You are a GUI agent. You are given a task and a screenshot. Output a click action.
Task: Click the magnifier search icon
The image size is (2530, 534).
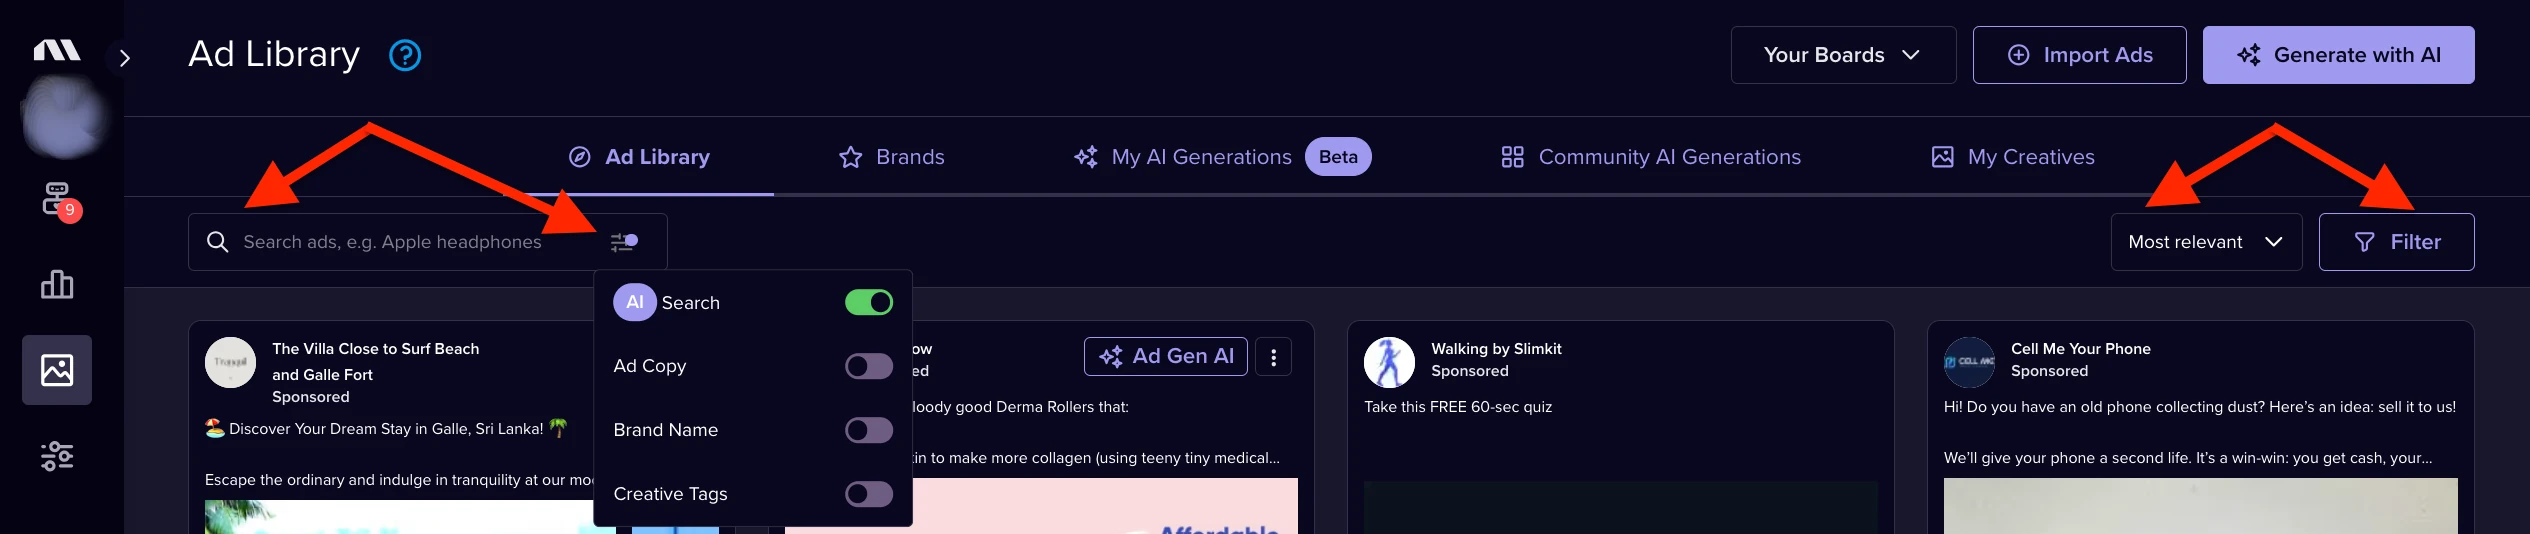click(217, 242)
